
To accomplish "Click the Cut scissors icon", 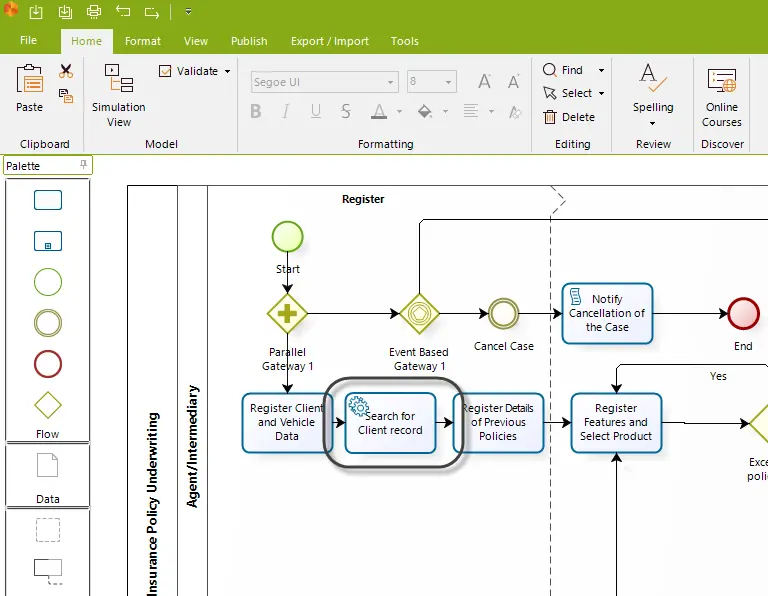I will click(66, 71).
